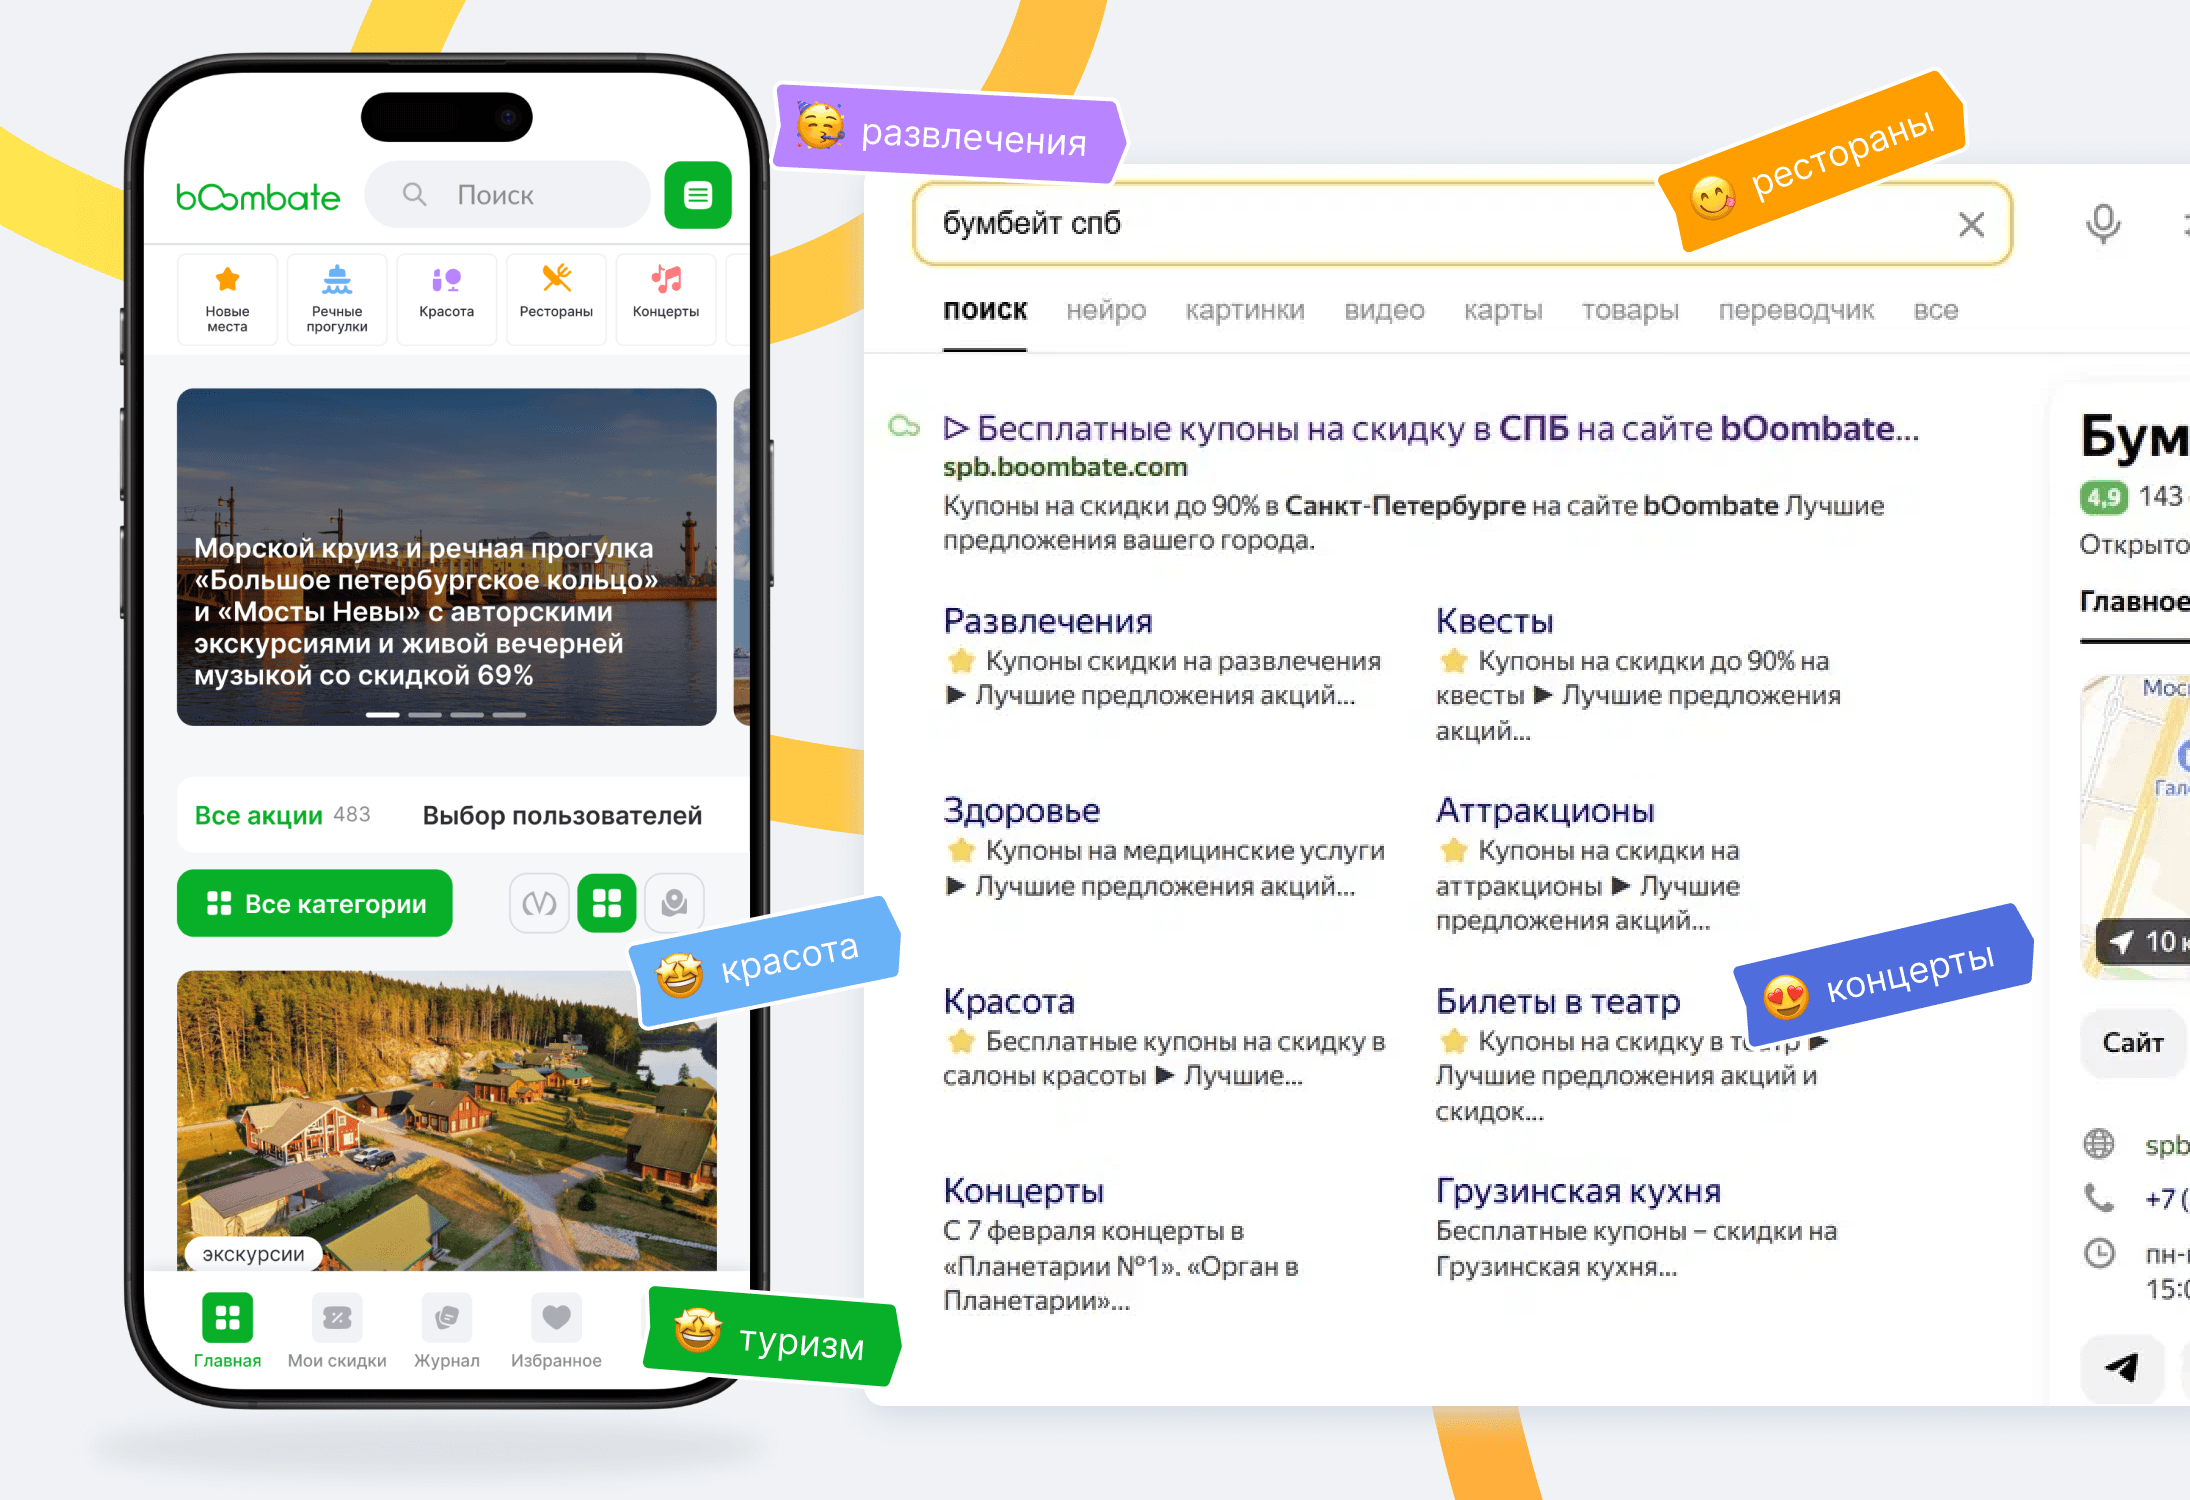Select the переводчик tab
Viewport: 2190px width, 1500px height.
point(1796,311)
